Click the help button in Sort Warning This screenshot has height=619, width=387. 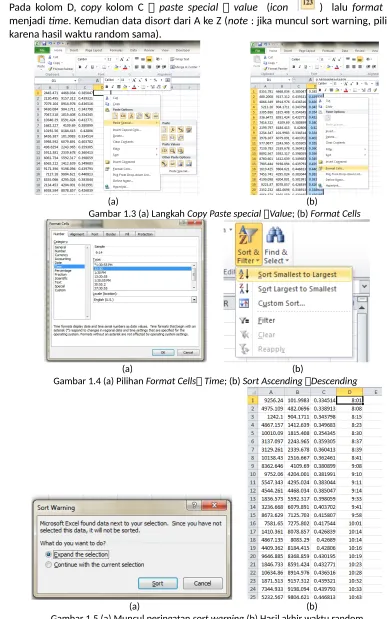coord(194,505)
